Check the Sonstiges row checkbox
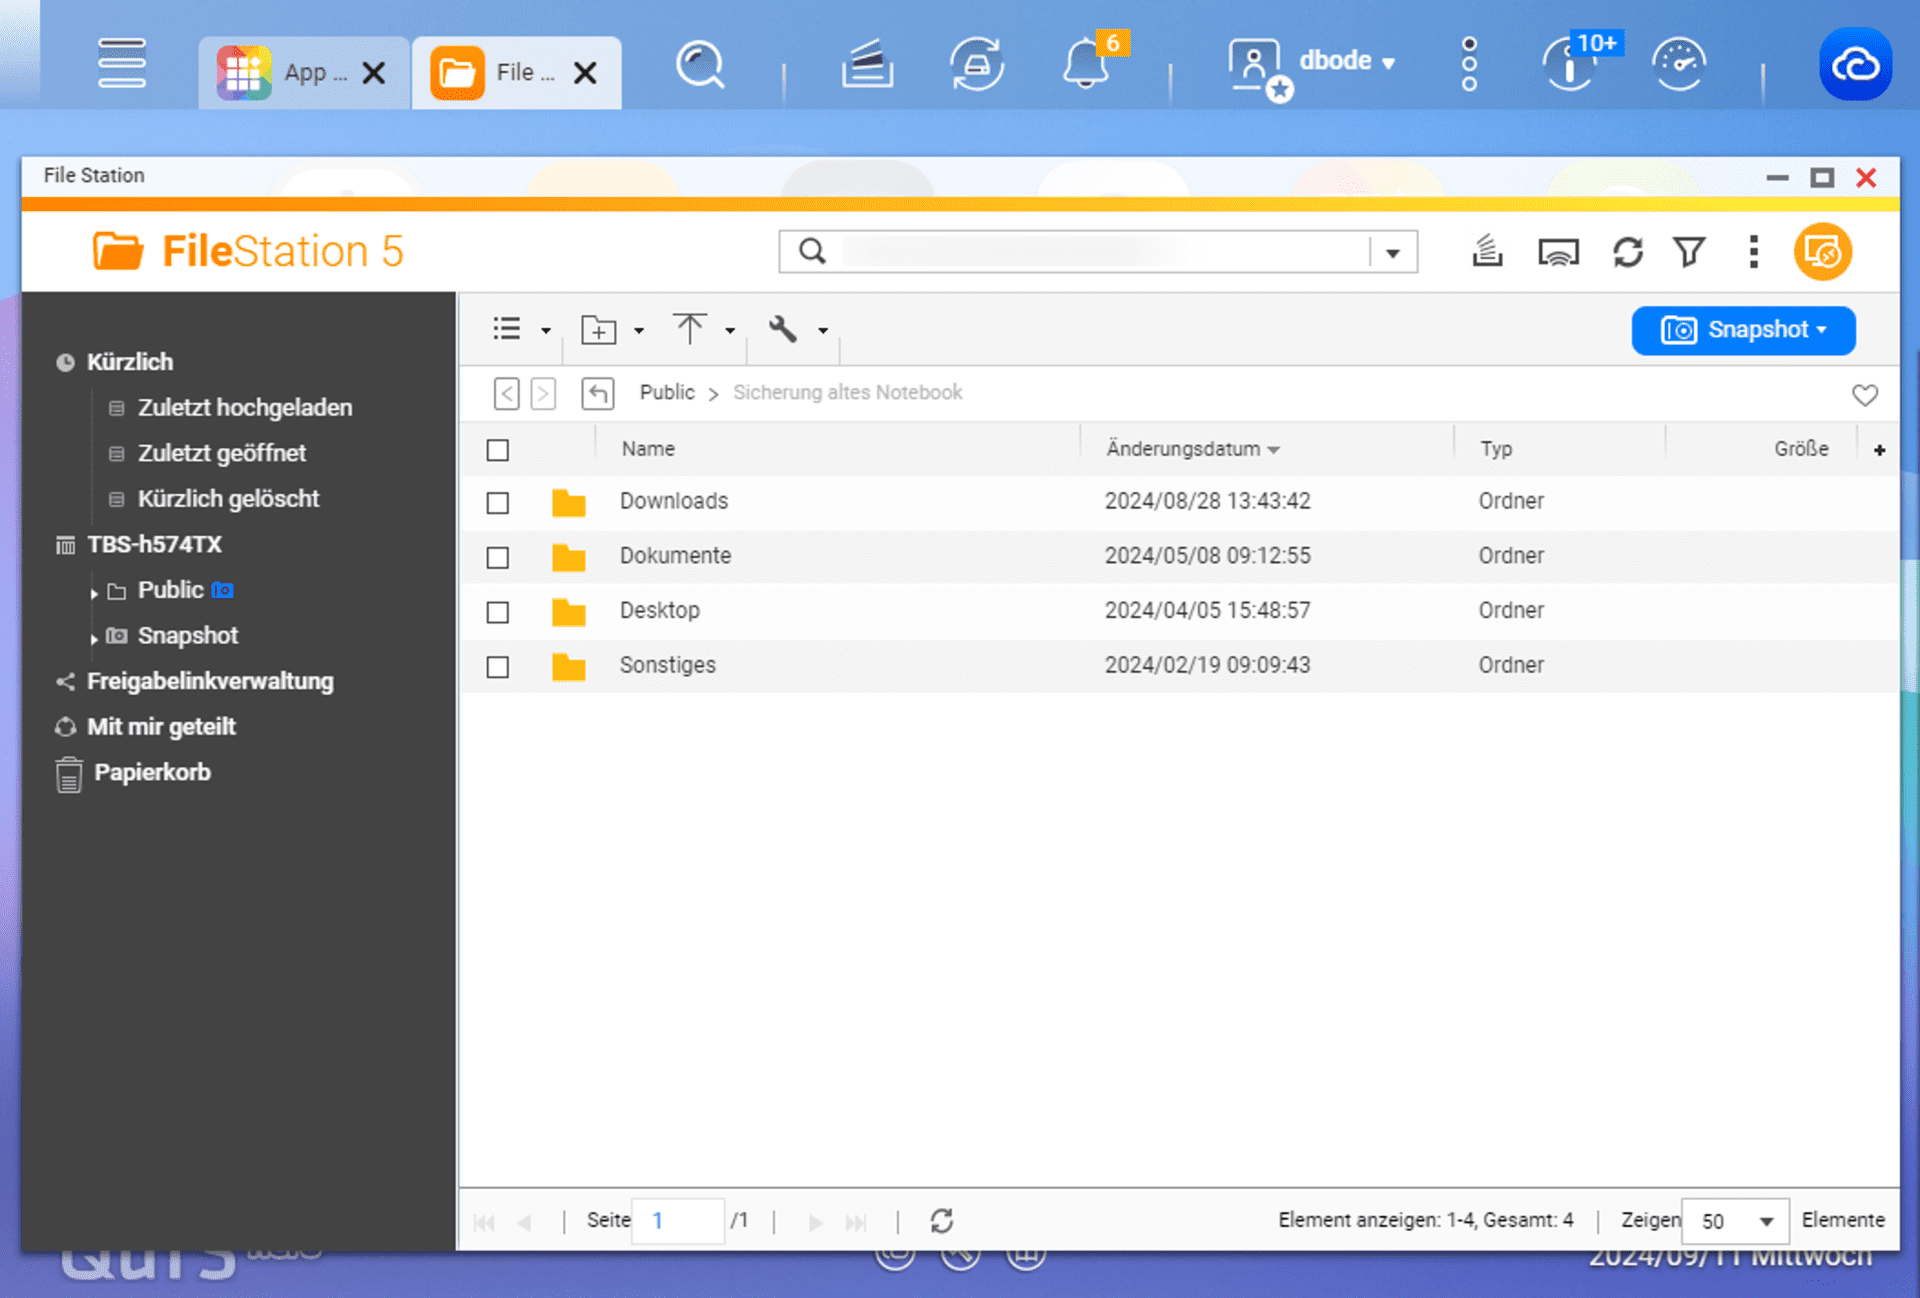The width and height of the screenshot is (1920, 1298). pyautogui.click(x=497, y=667)
